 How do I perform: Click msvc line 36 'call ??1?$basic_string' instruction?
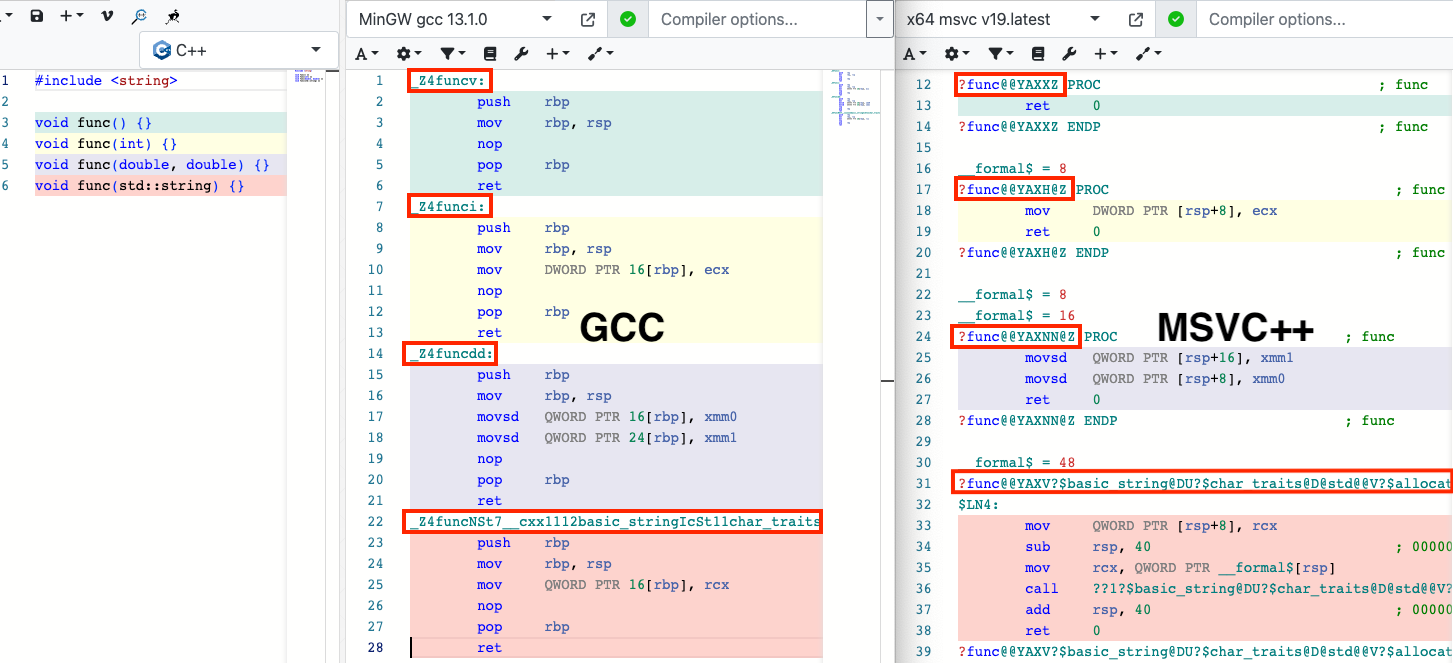click(1238, 589)
